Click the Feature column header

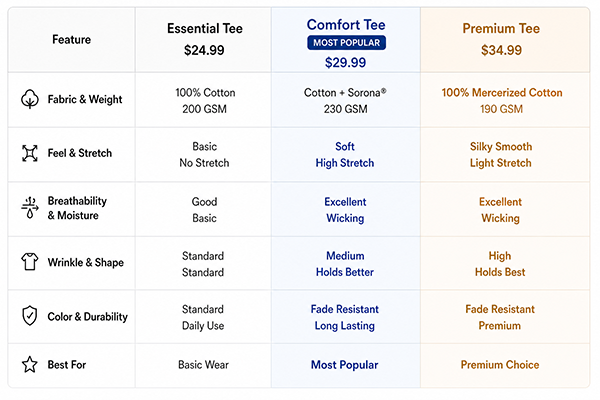(72, 39)
